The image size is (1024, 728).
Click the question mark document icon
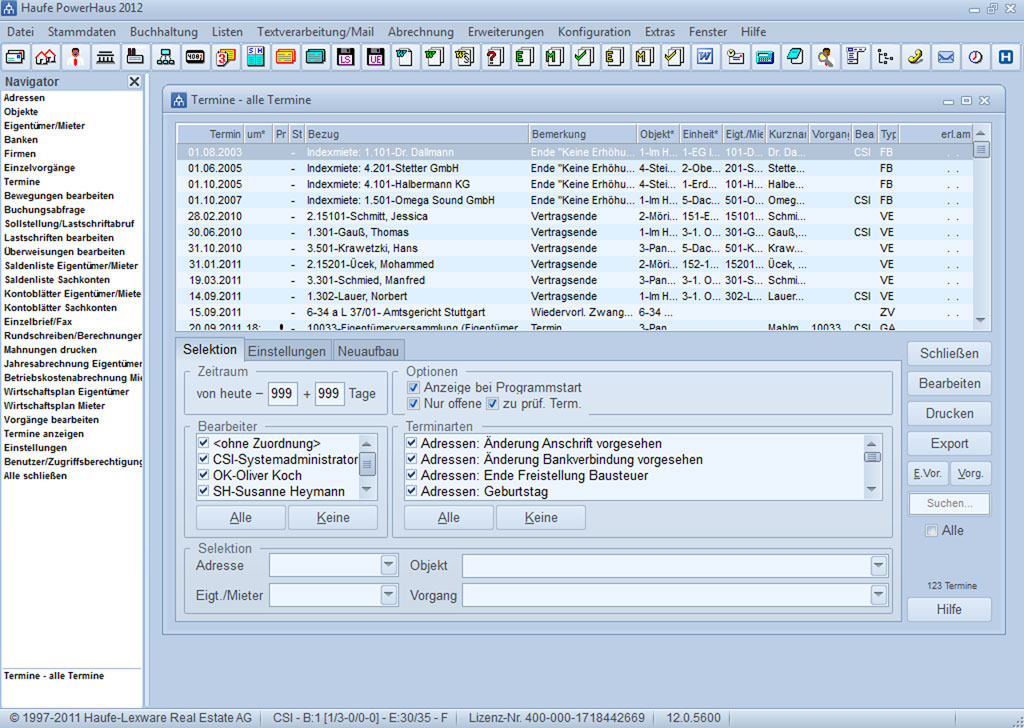[x=495, y=57]
